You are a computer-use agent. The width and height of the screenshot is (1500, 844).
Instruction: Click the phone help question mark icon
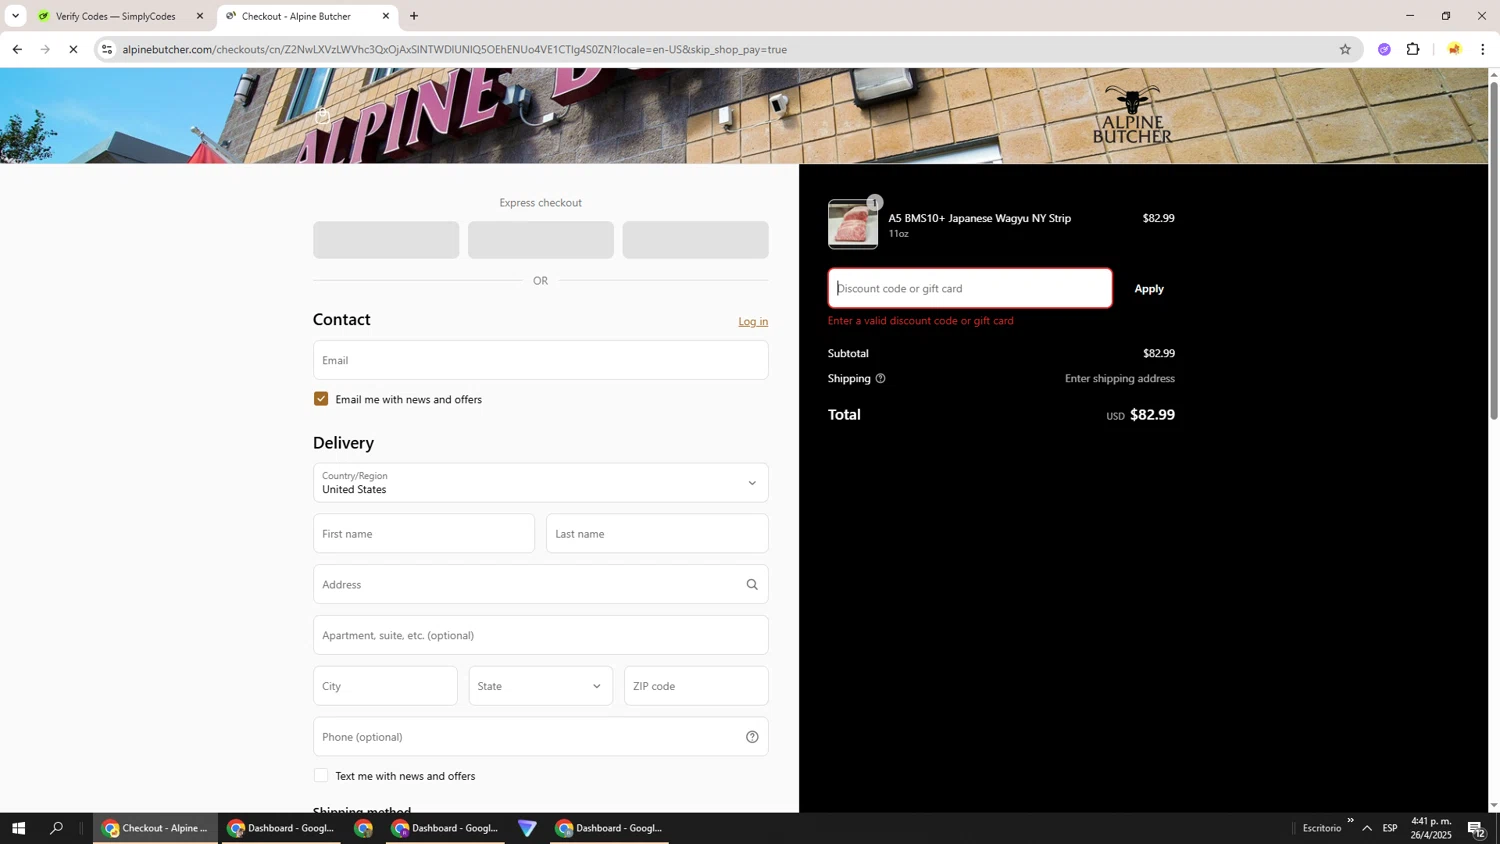coord(752,737)
